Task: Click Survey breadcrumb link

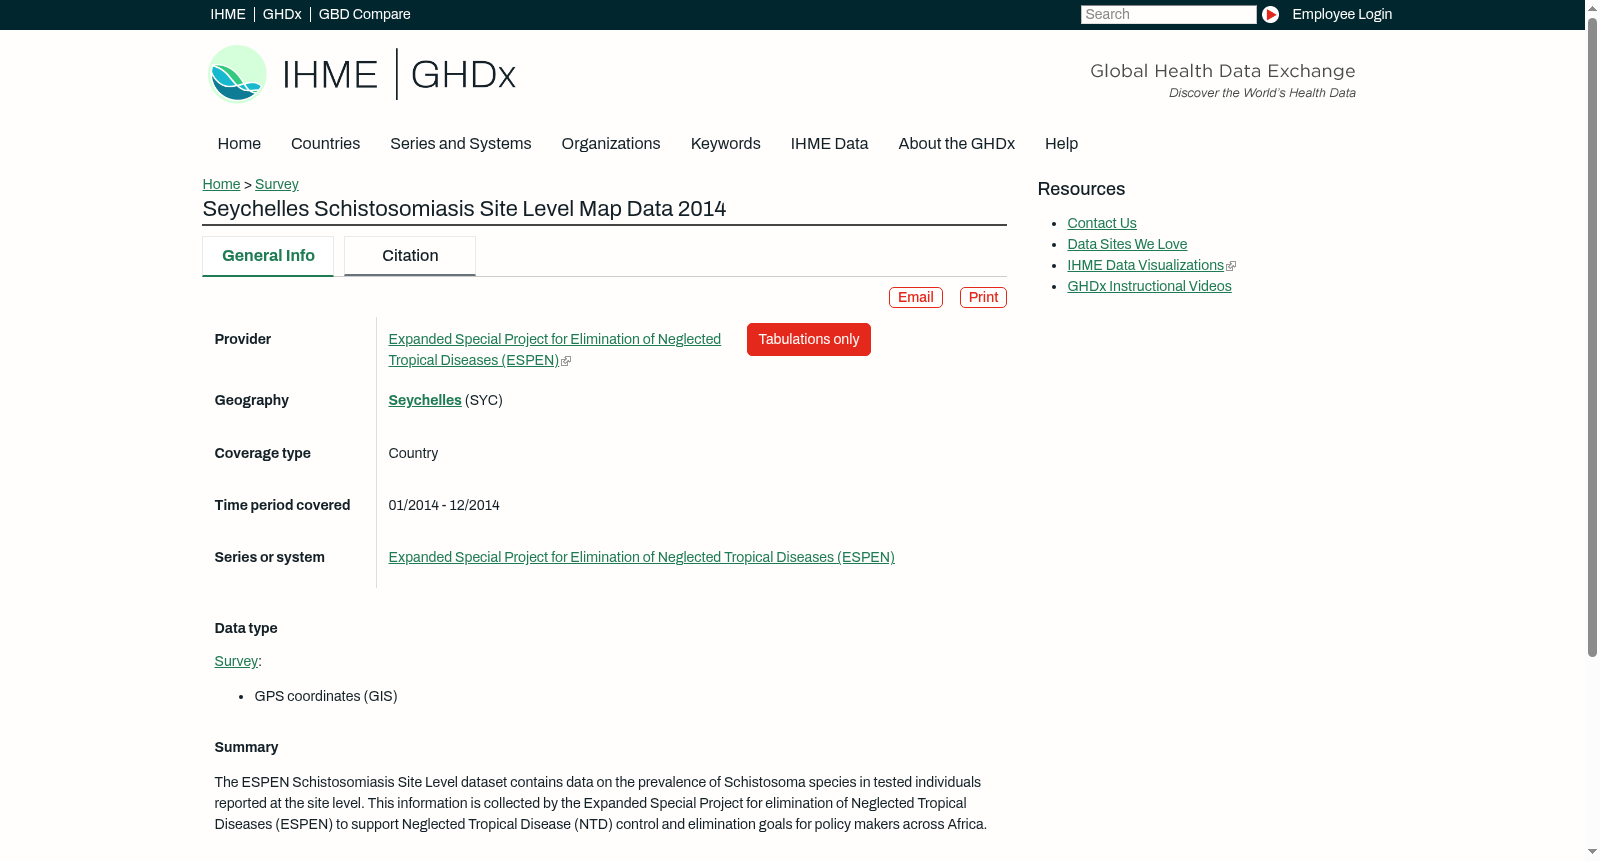Action: pos(277,184)
